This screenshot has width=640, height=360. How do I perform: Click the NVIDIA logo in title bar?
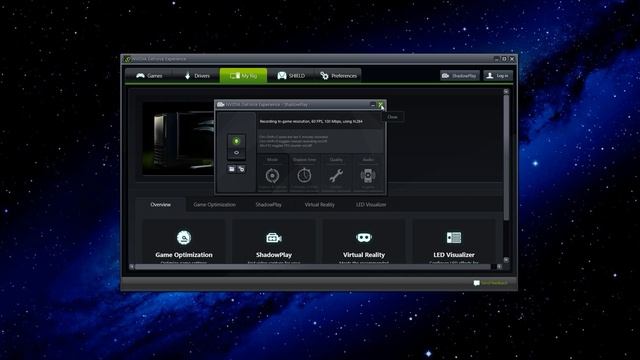pos(127,59)
